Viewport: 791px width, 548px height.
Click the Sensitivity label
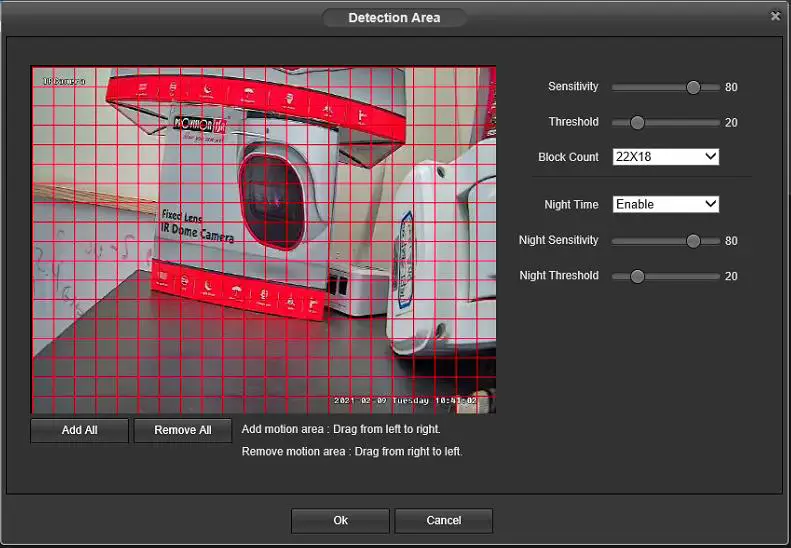[573, 86]
